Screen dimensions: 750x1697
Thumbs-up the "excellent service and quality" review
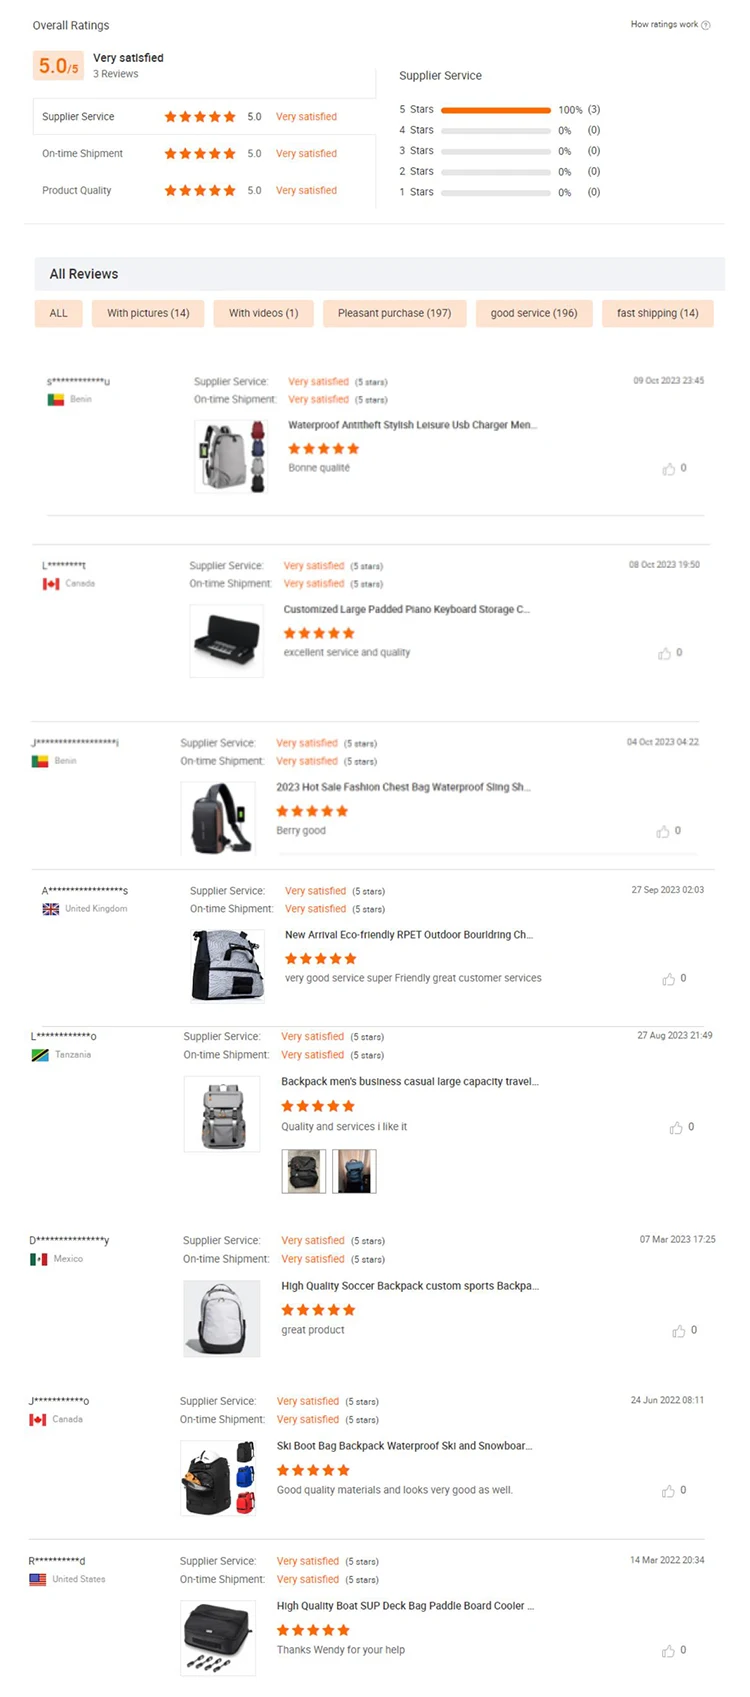click(664, 654)
